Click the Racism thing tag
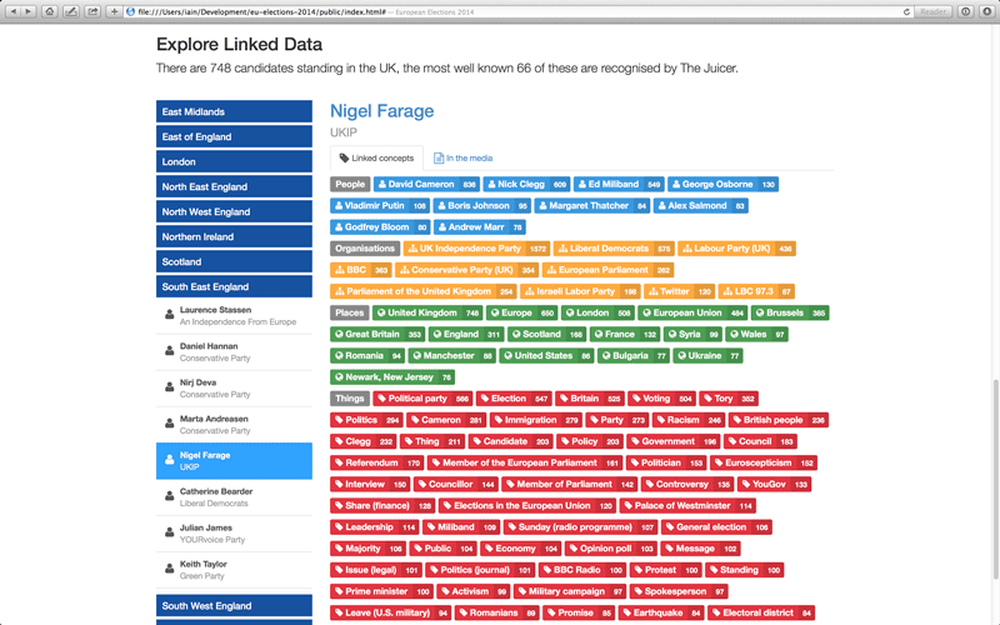Screen dimensions: 1000x625 pyautogui.click(x=689, y=420)
